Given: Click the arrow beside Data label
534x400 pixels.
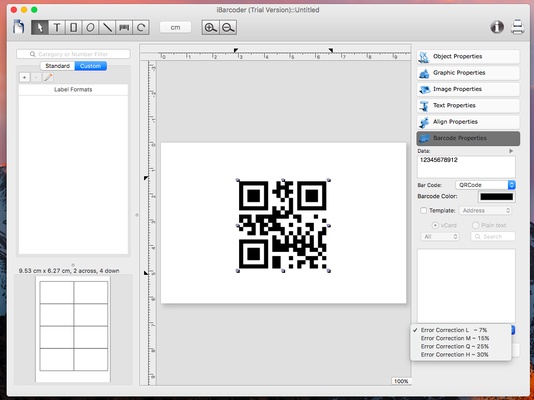Looking at the screenshot, I should (511, 151).
